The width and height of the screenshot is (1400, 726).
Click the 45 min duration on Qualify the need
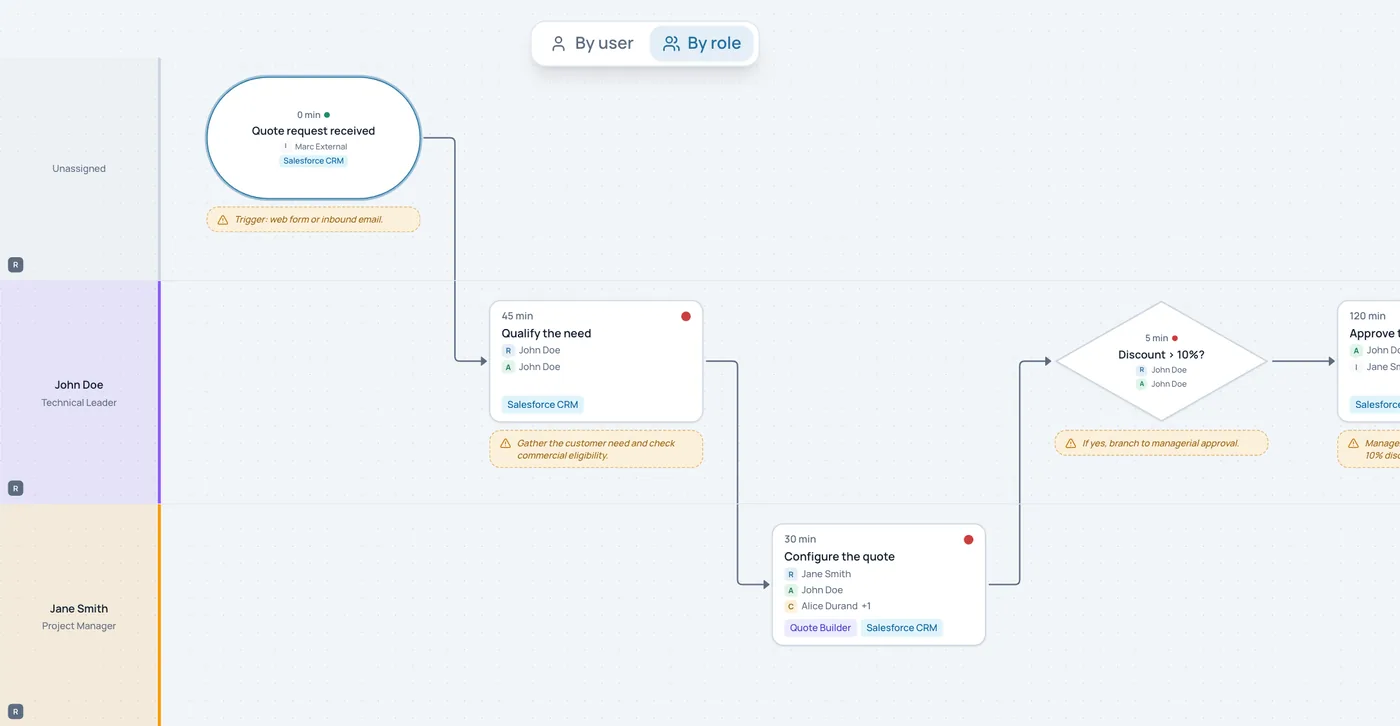517,316
